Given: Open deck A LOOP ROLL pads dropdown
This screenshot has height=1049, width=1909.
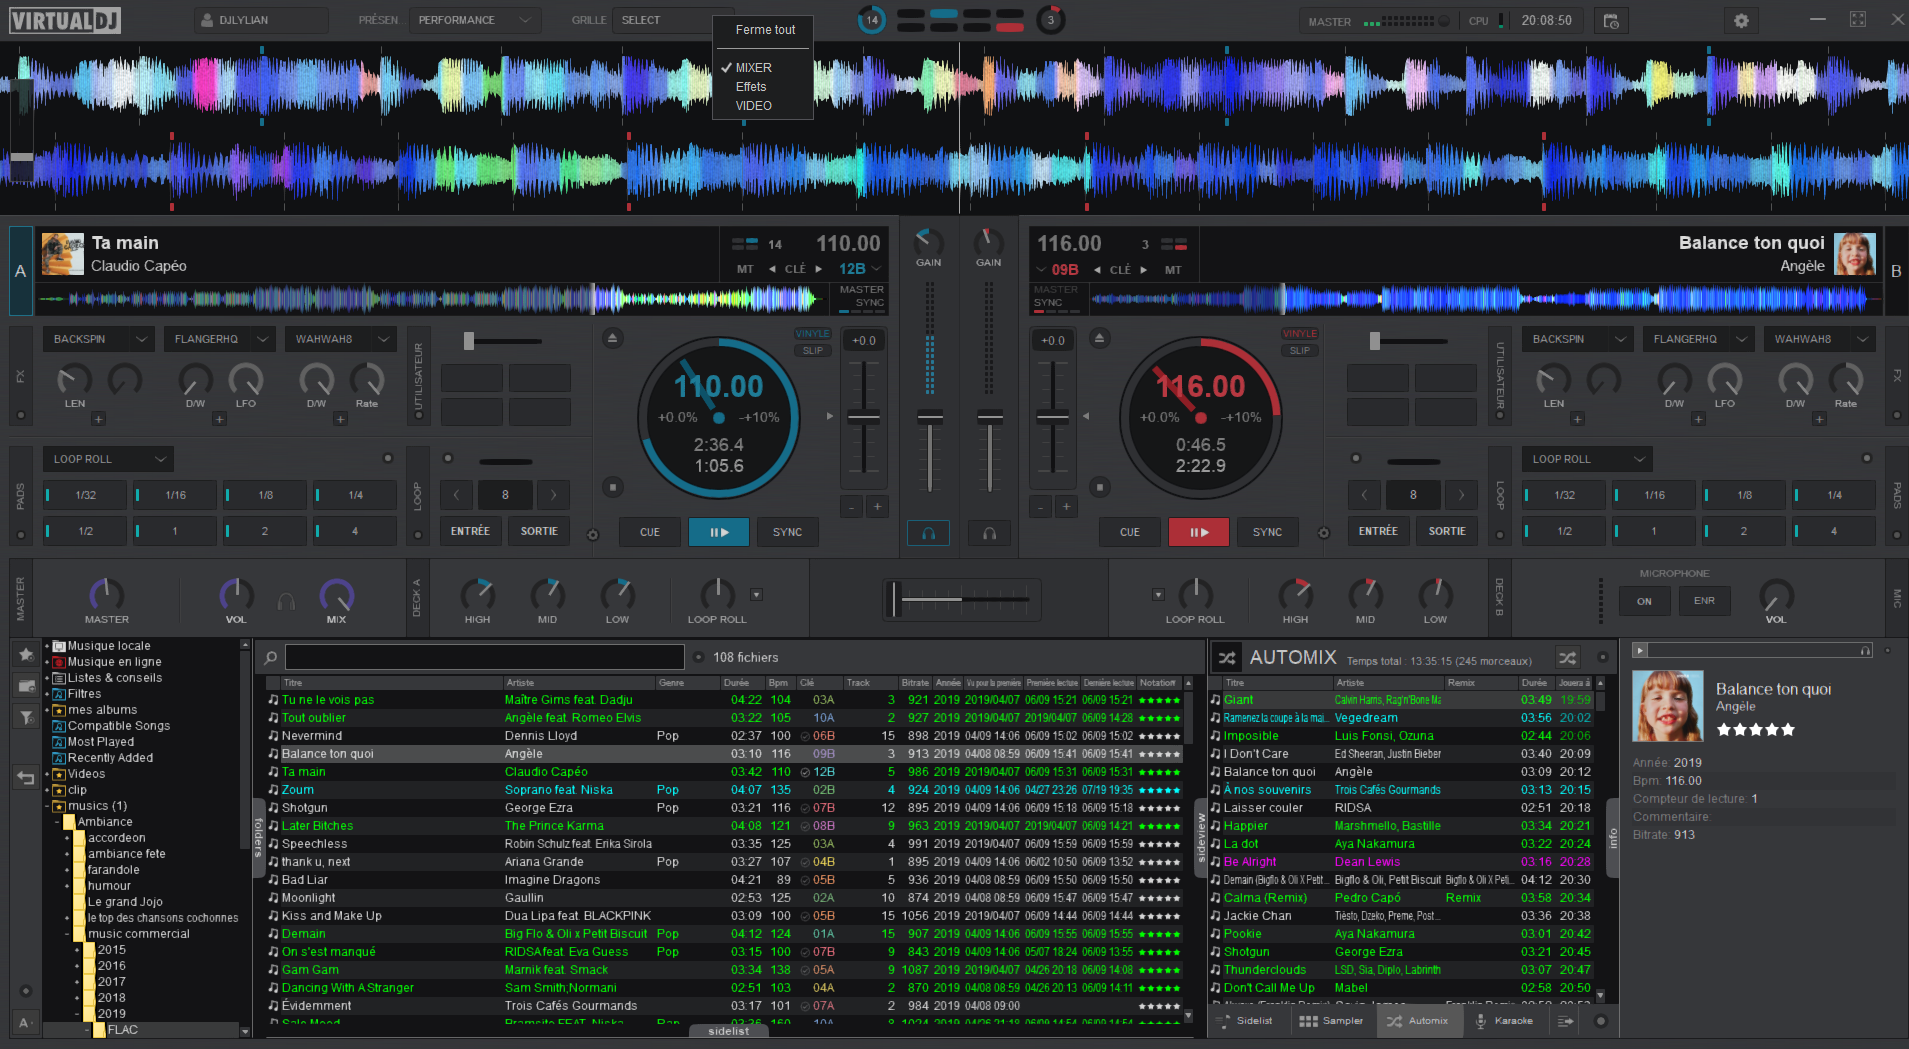Looking at the screenshot, I should 108,459.
